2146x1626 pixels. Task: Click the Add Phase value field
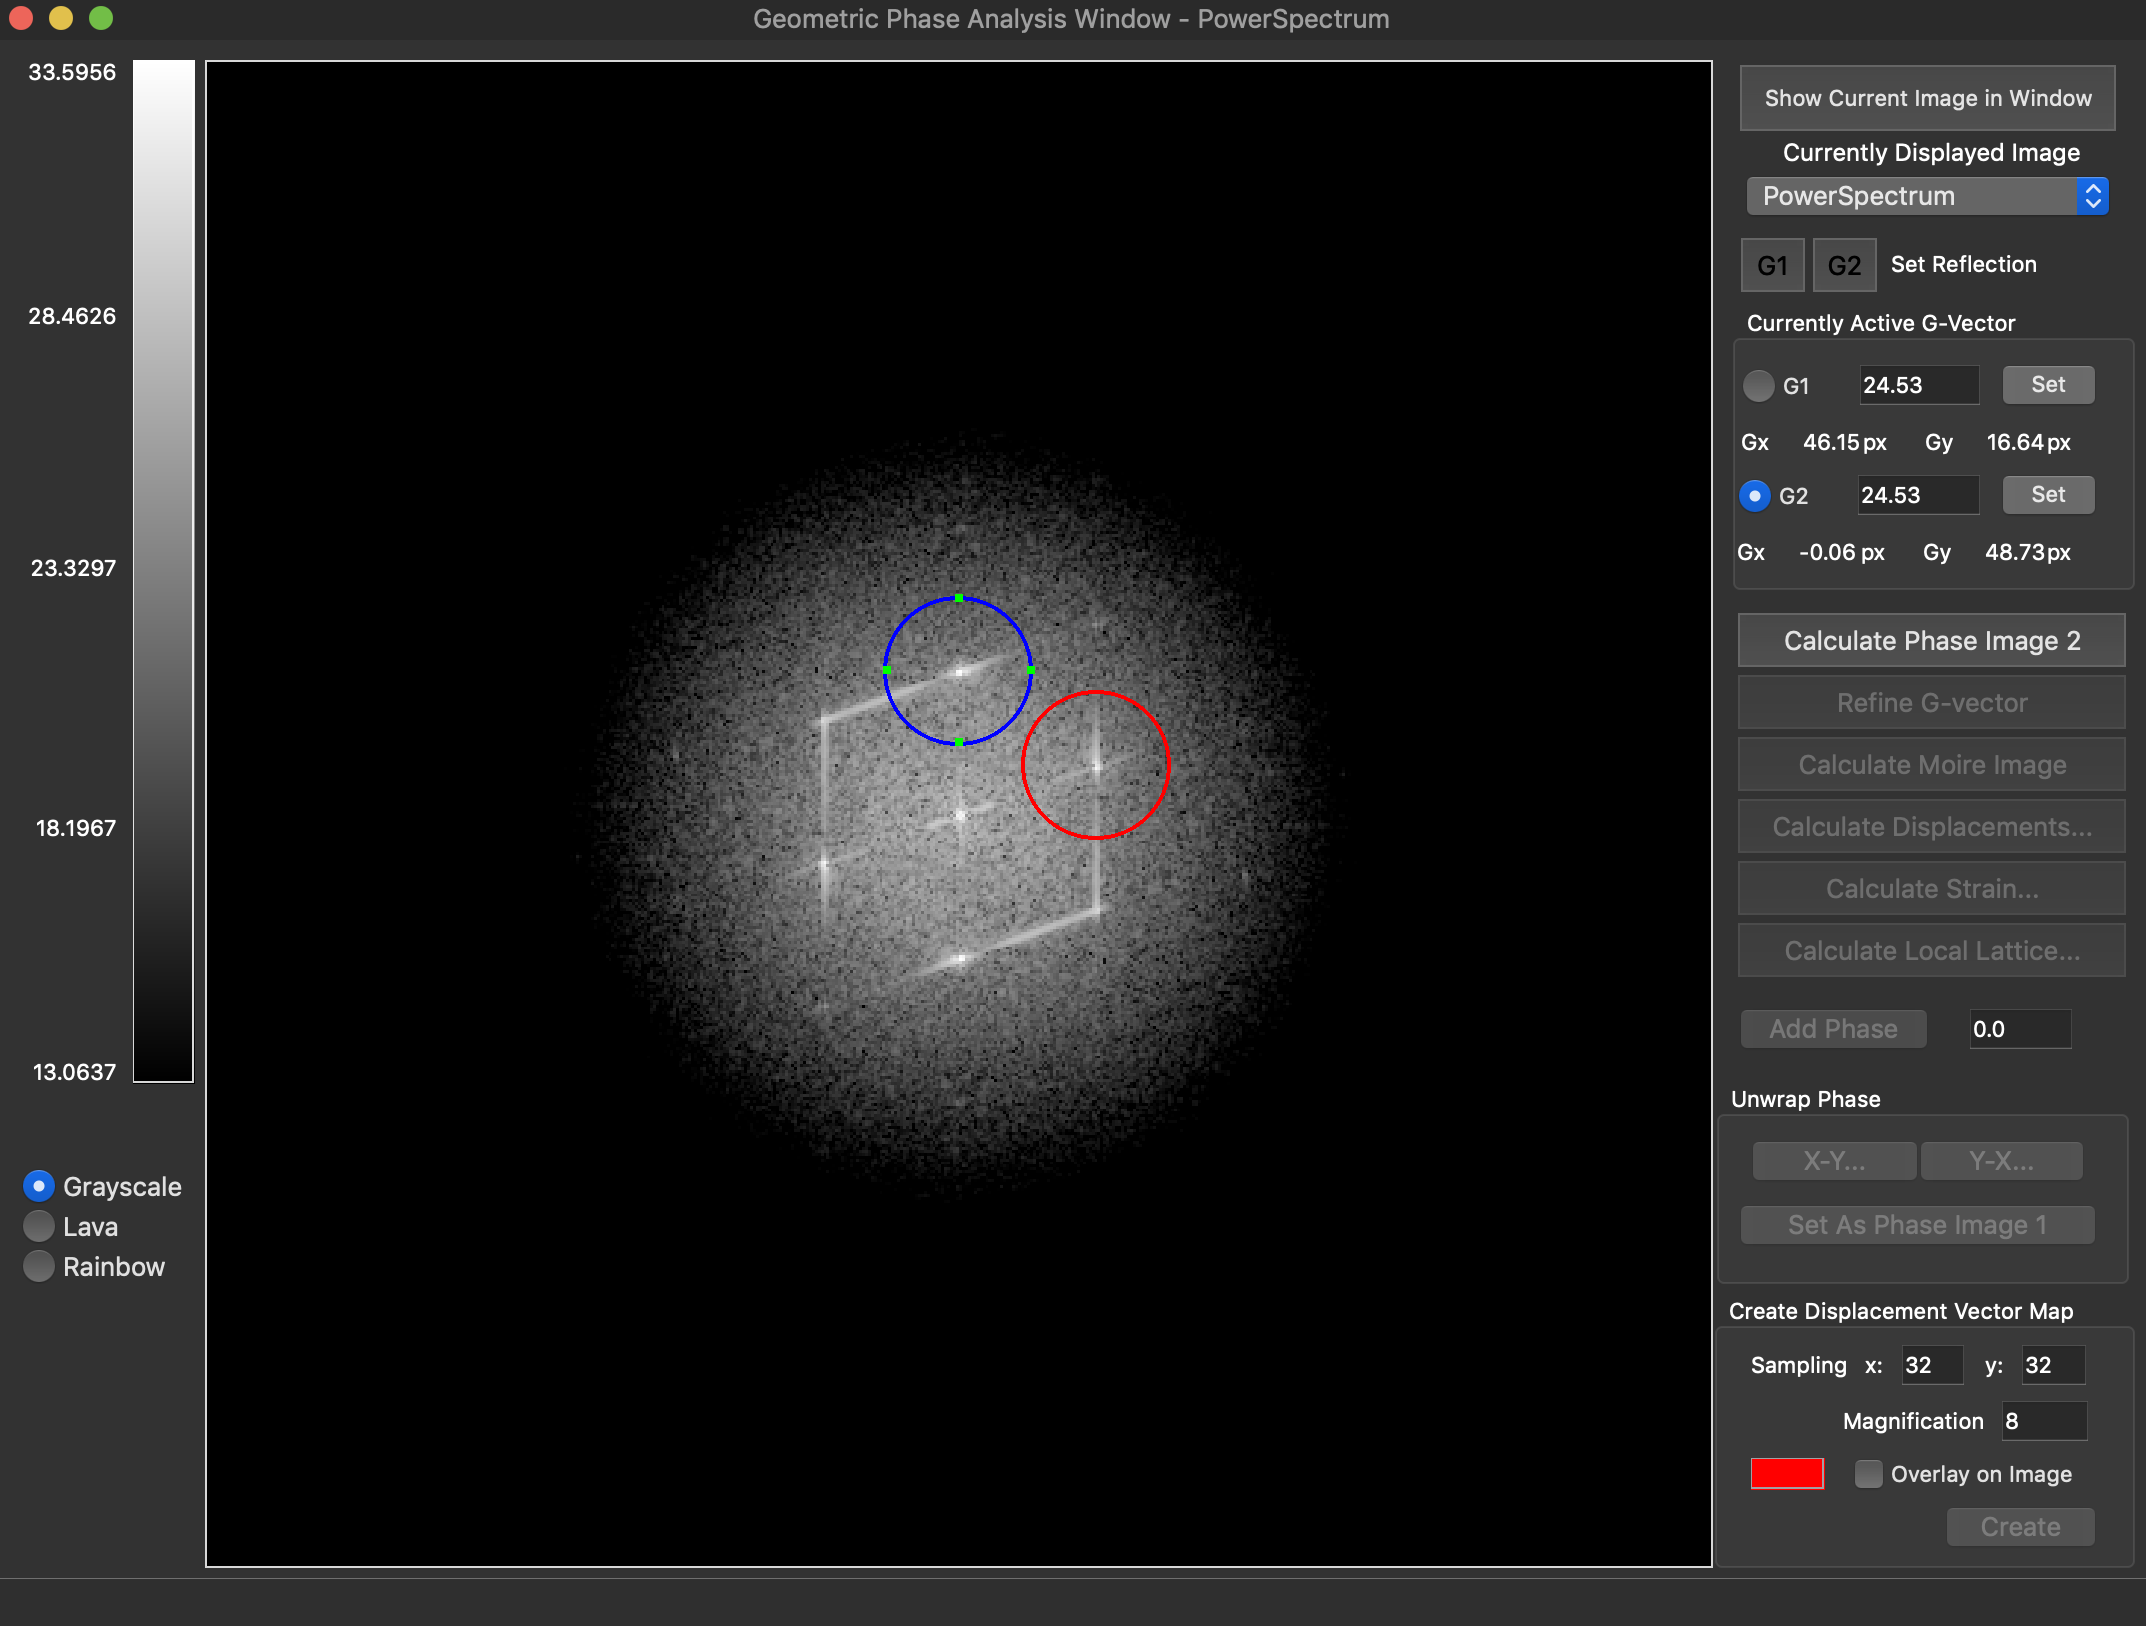pyautogui.click(x=2020, y=1029)
